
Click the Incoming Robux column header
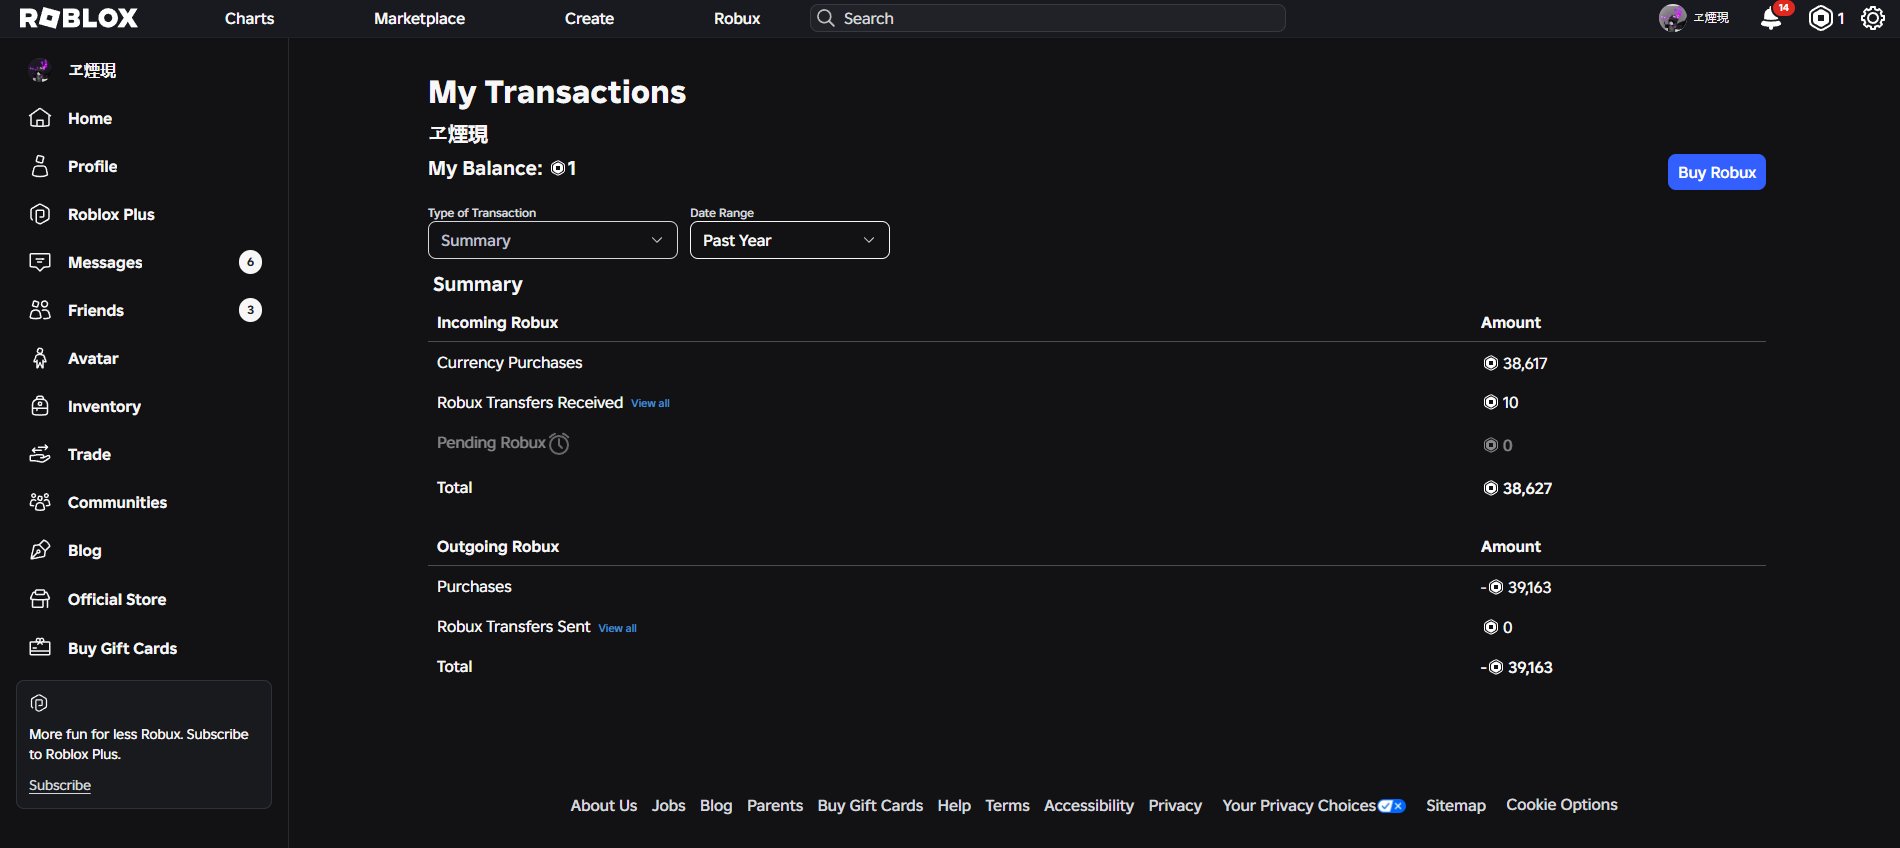tap(497, 322)
